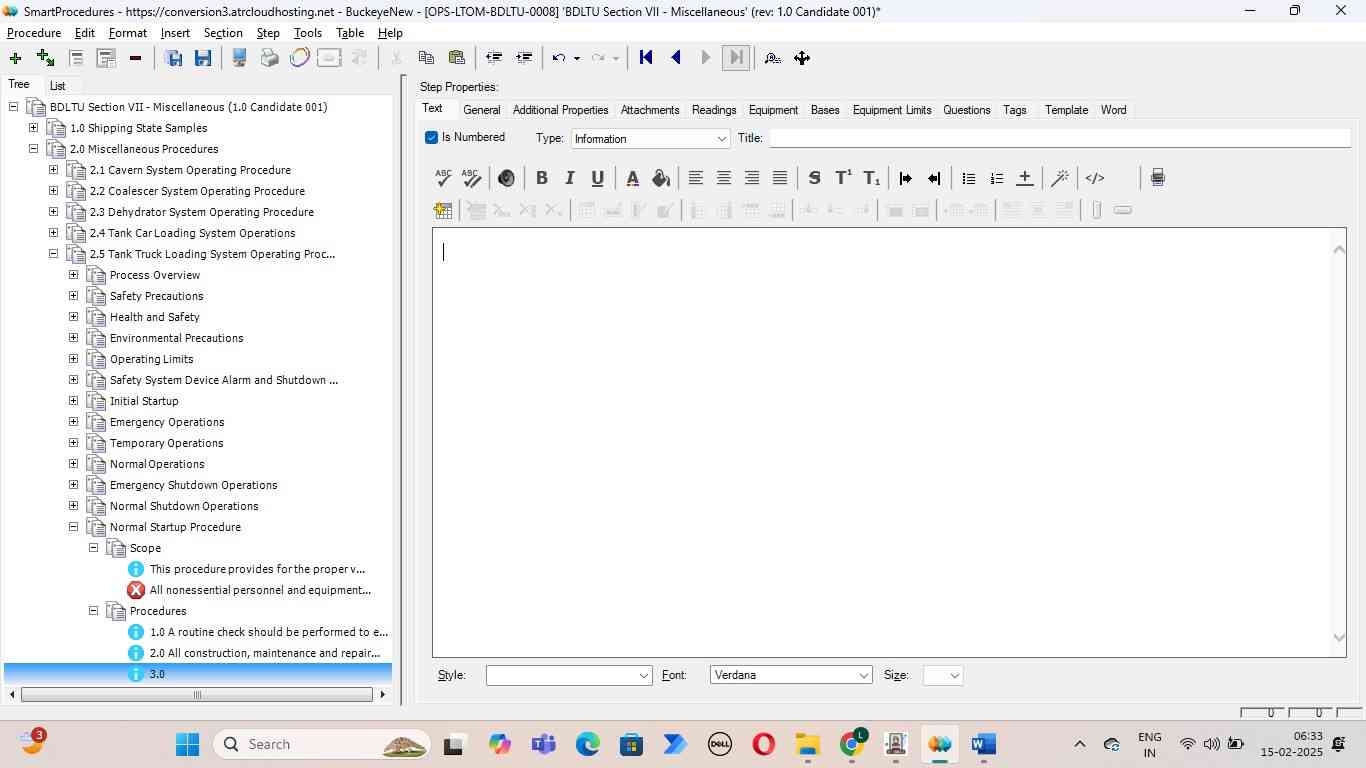Click the four-way move arrows icon
The image size is (1366, 768).
click(x=802, y=58)
